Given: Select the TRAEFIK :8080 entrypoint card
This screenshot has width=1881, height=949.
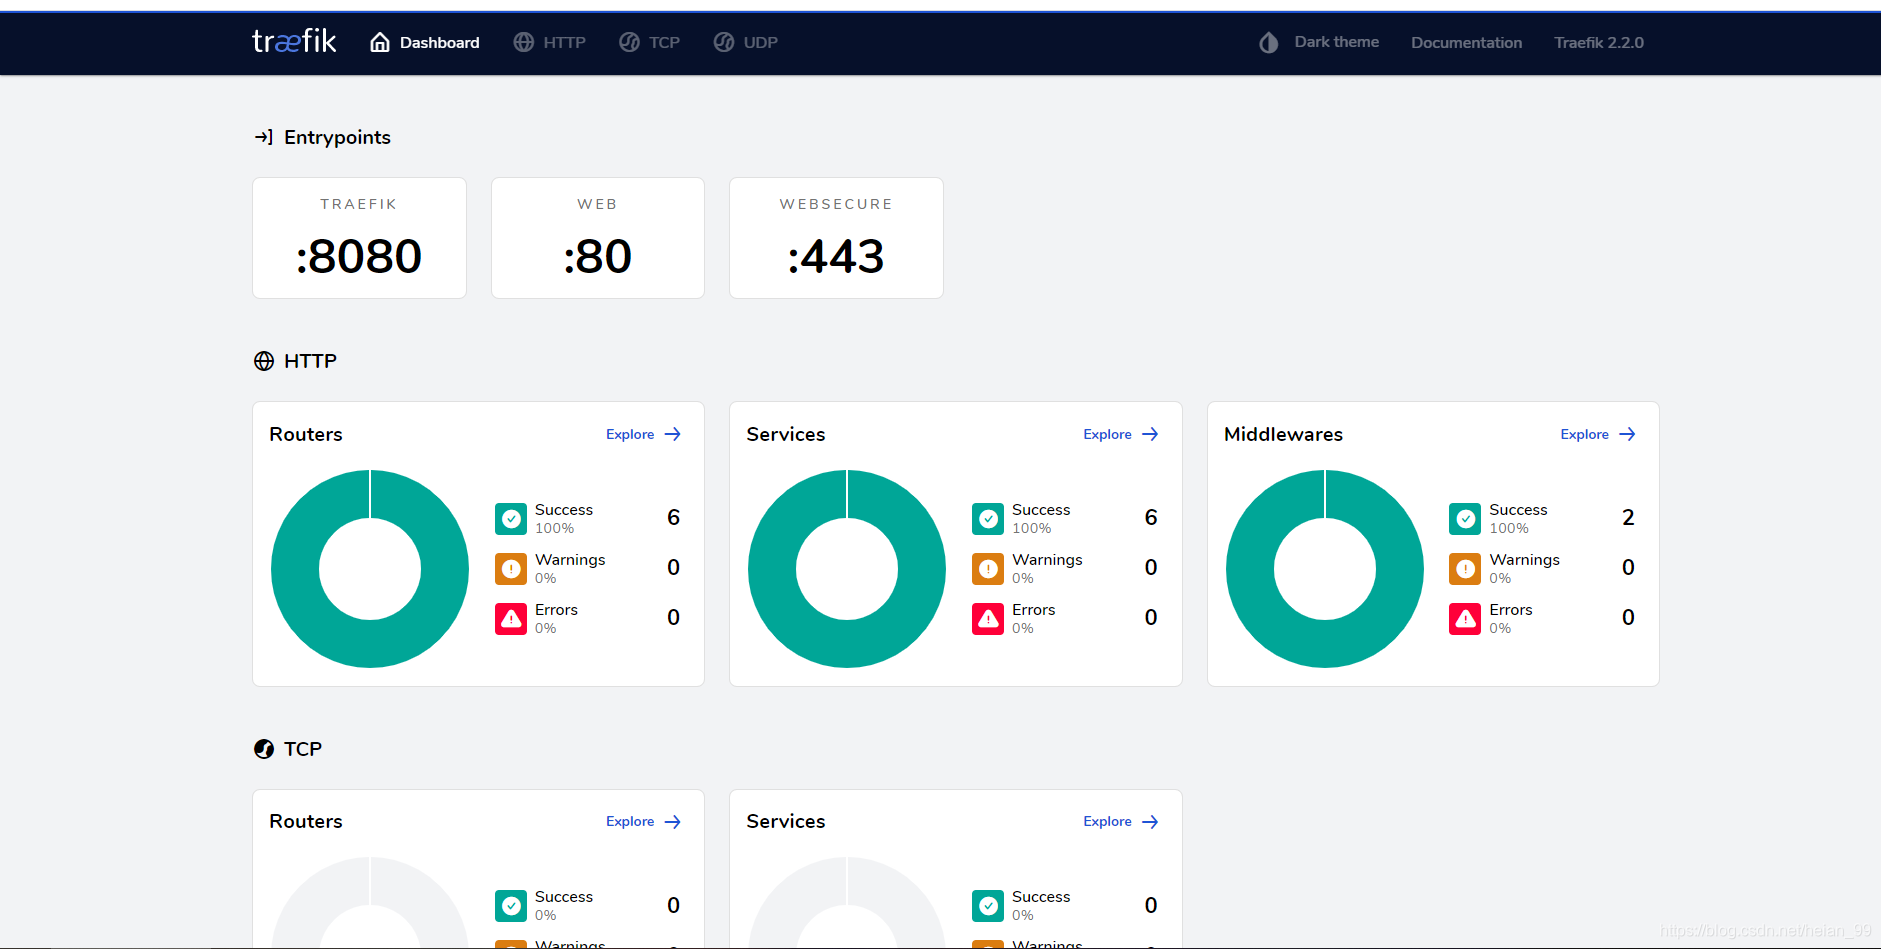Looking at the screenshot, I should 359,238.
